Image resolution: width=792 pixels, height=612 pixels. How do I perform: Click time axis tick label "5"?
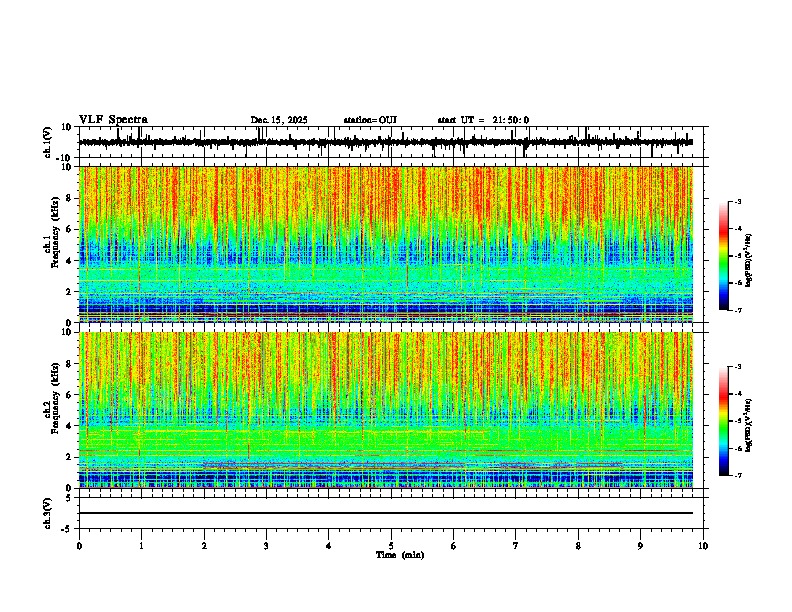pos(391,546)
